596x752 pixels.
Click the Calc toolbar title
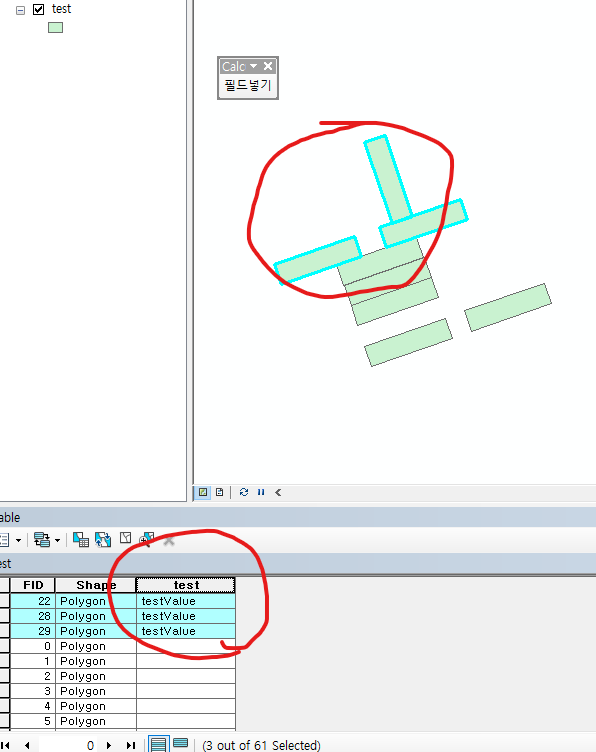pos(234,66)
